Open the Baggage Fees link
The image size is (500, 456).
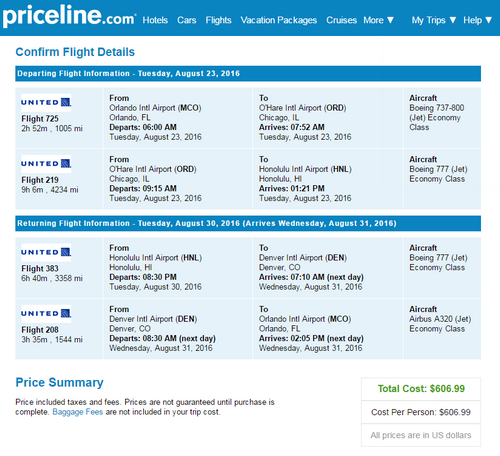[78, 412]
